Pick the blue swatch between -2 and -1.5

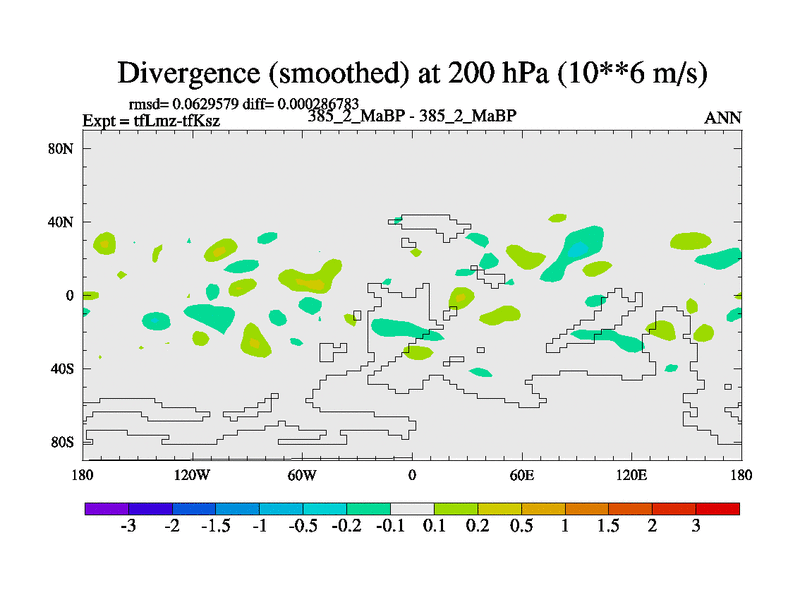(194, 509)
